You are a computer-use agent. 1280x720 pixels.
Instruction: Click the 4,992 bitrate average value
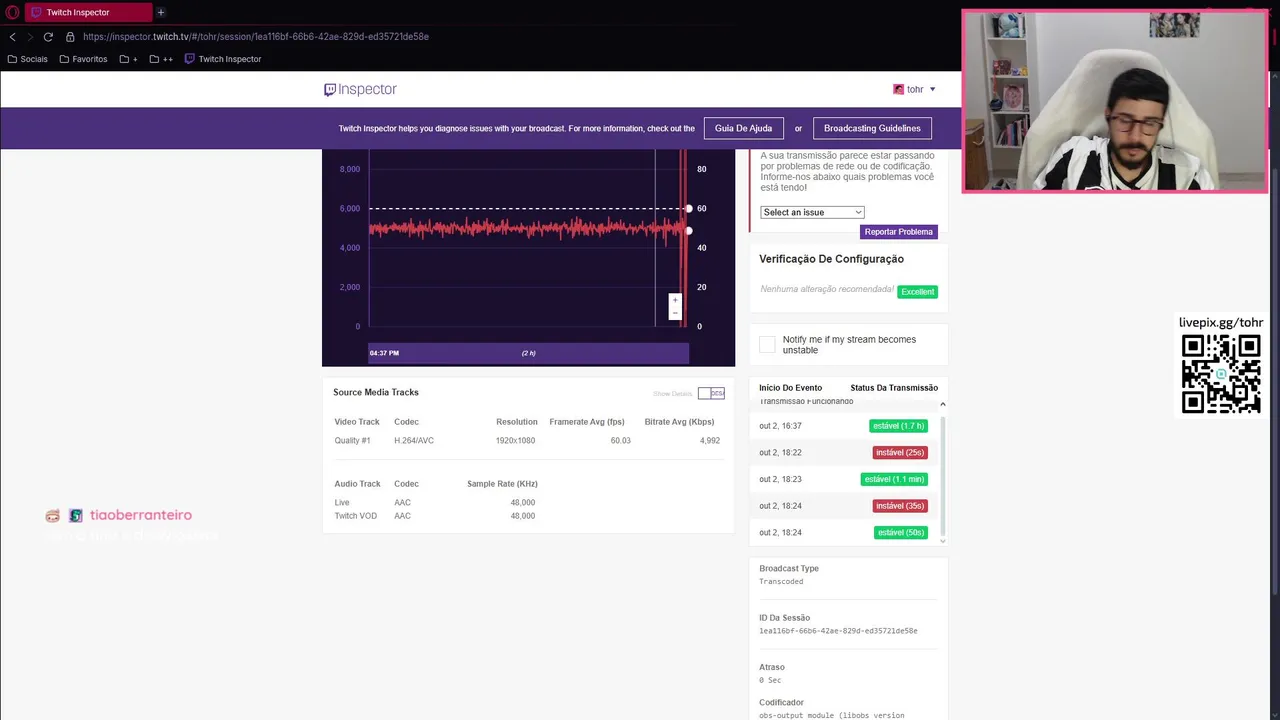pyautogui.click(x=710, y=441)
